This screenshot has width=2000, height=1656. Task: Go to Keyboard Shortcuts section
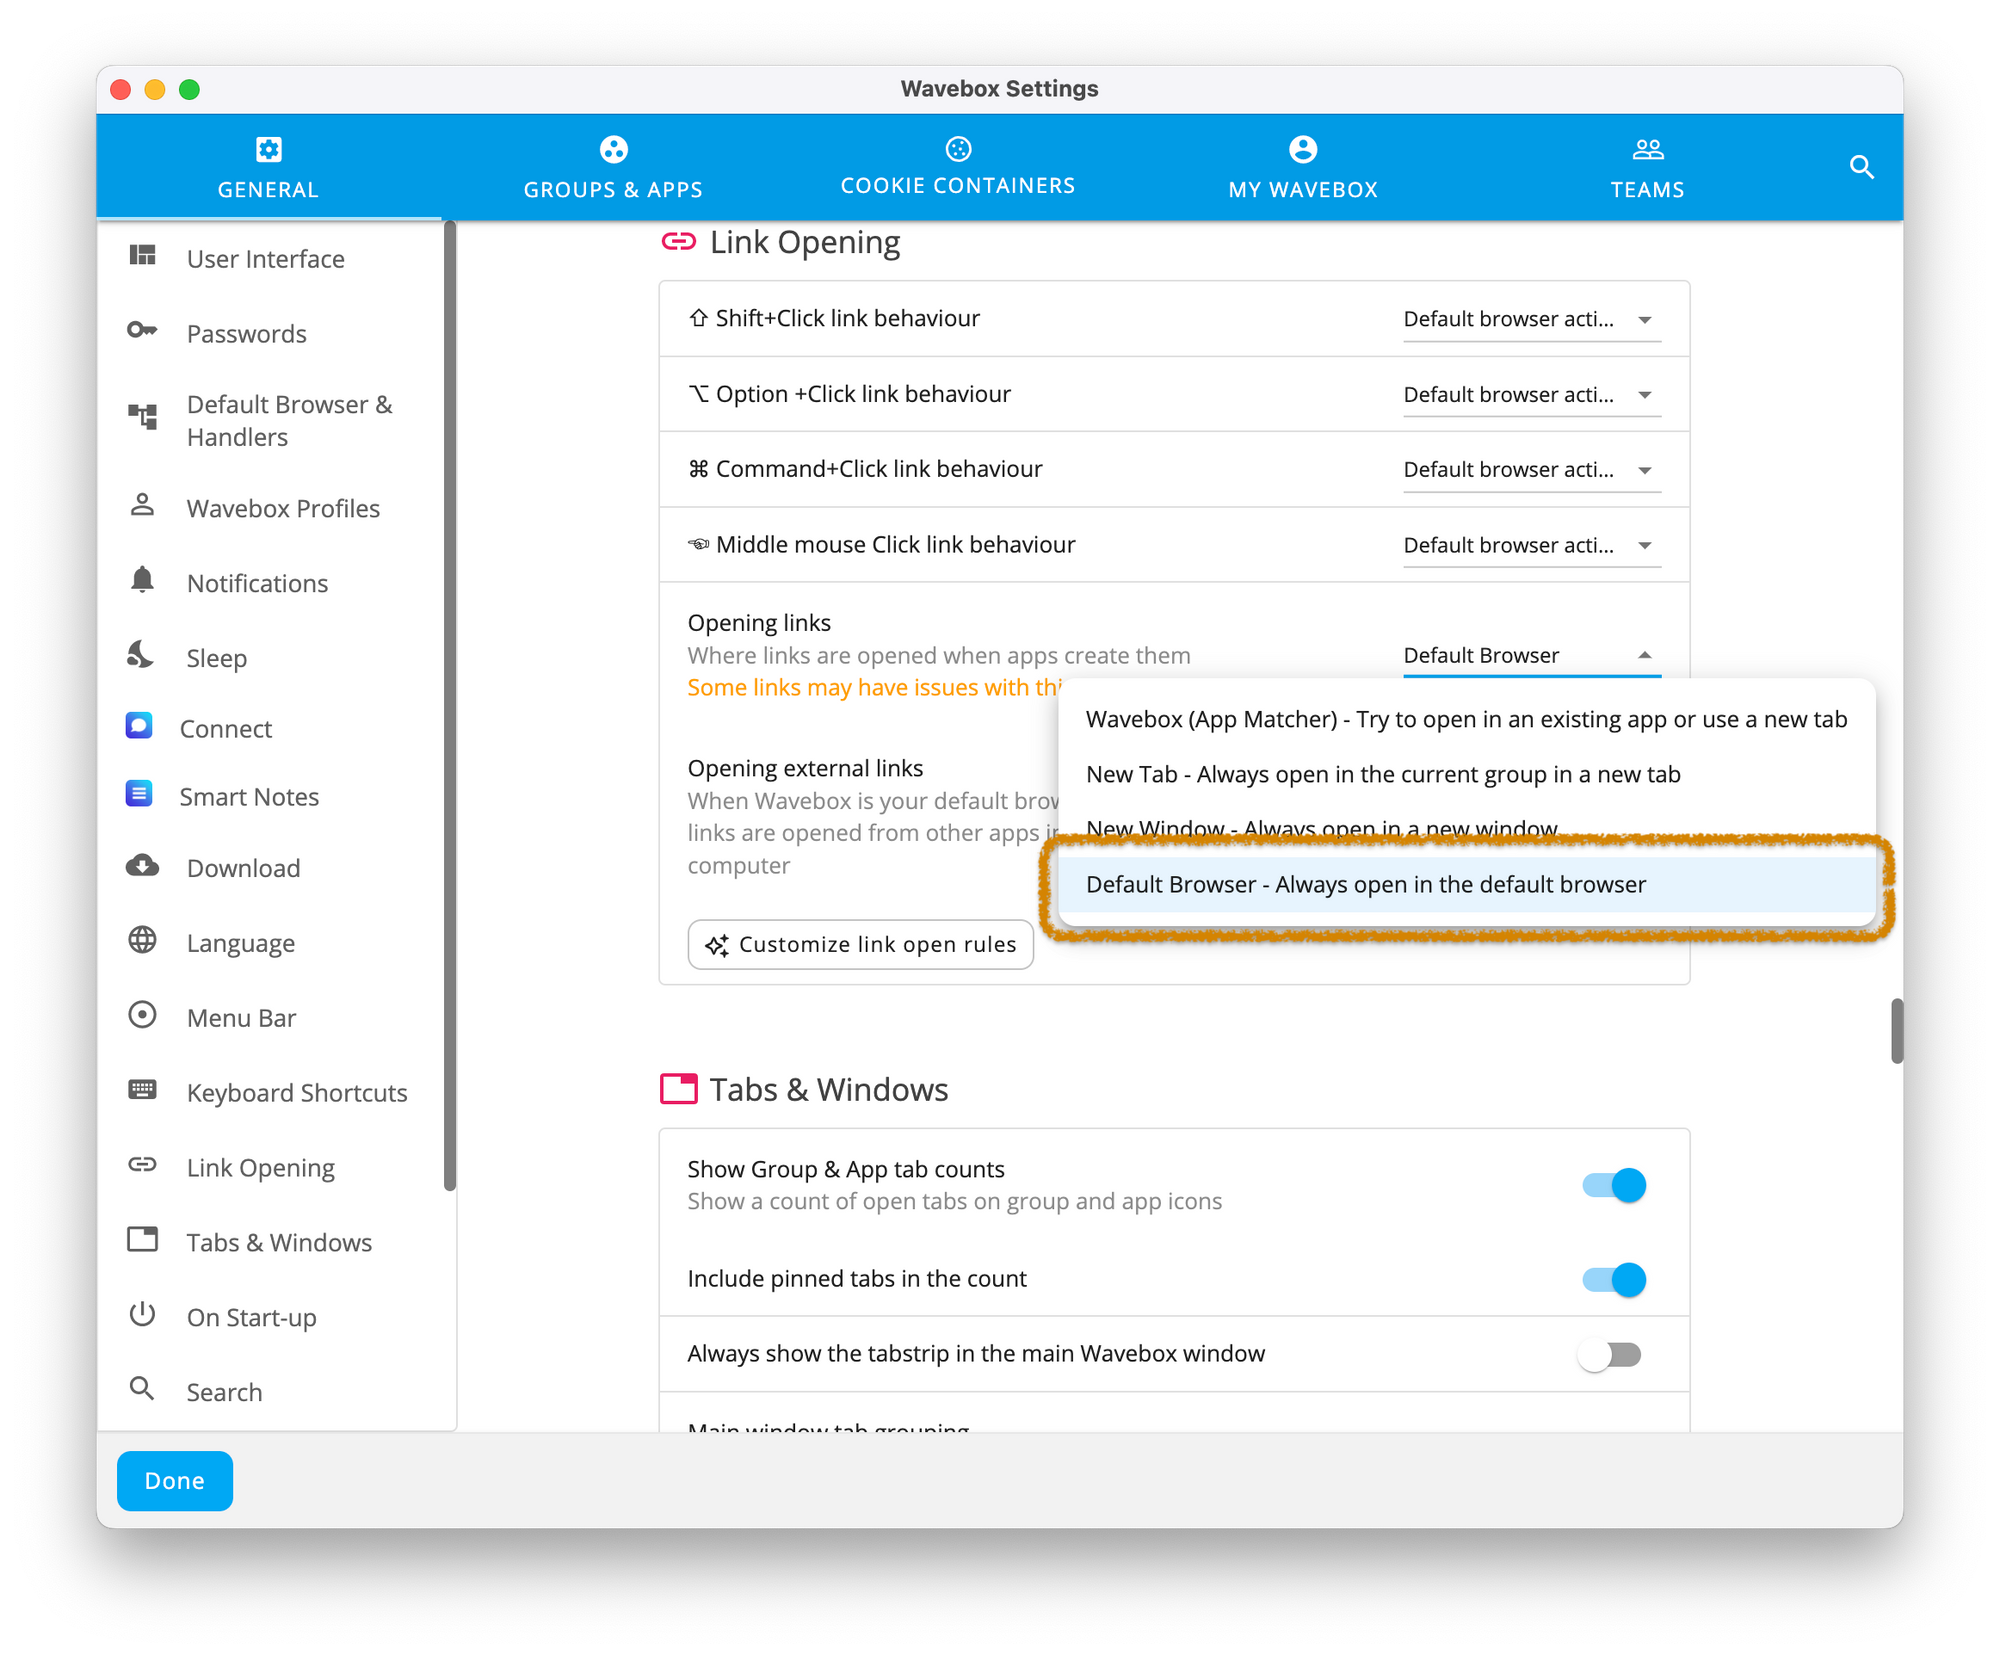point(270,1092)
